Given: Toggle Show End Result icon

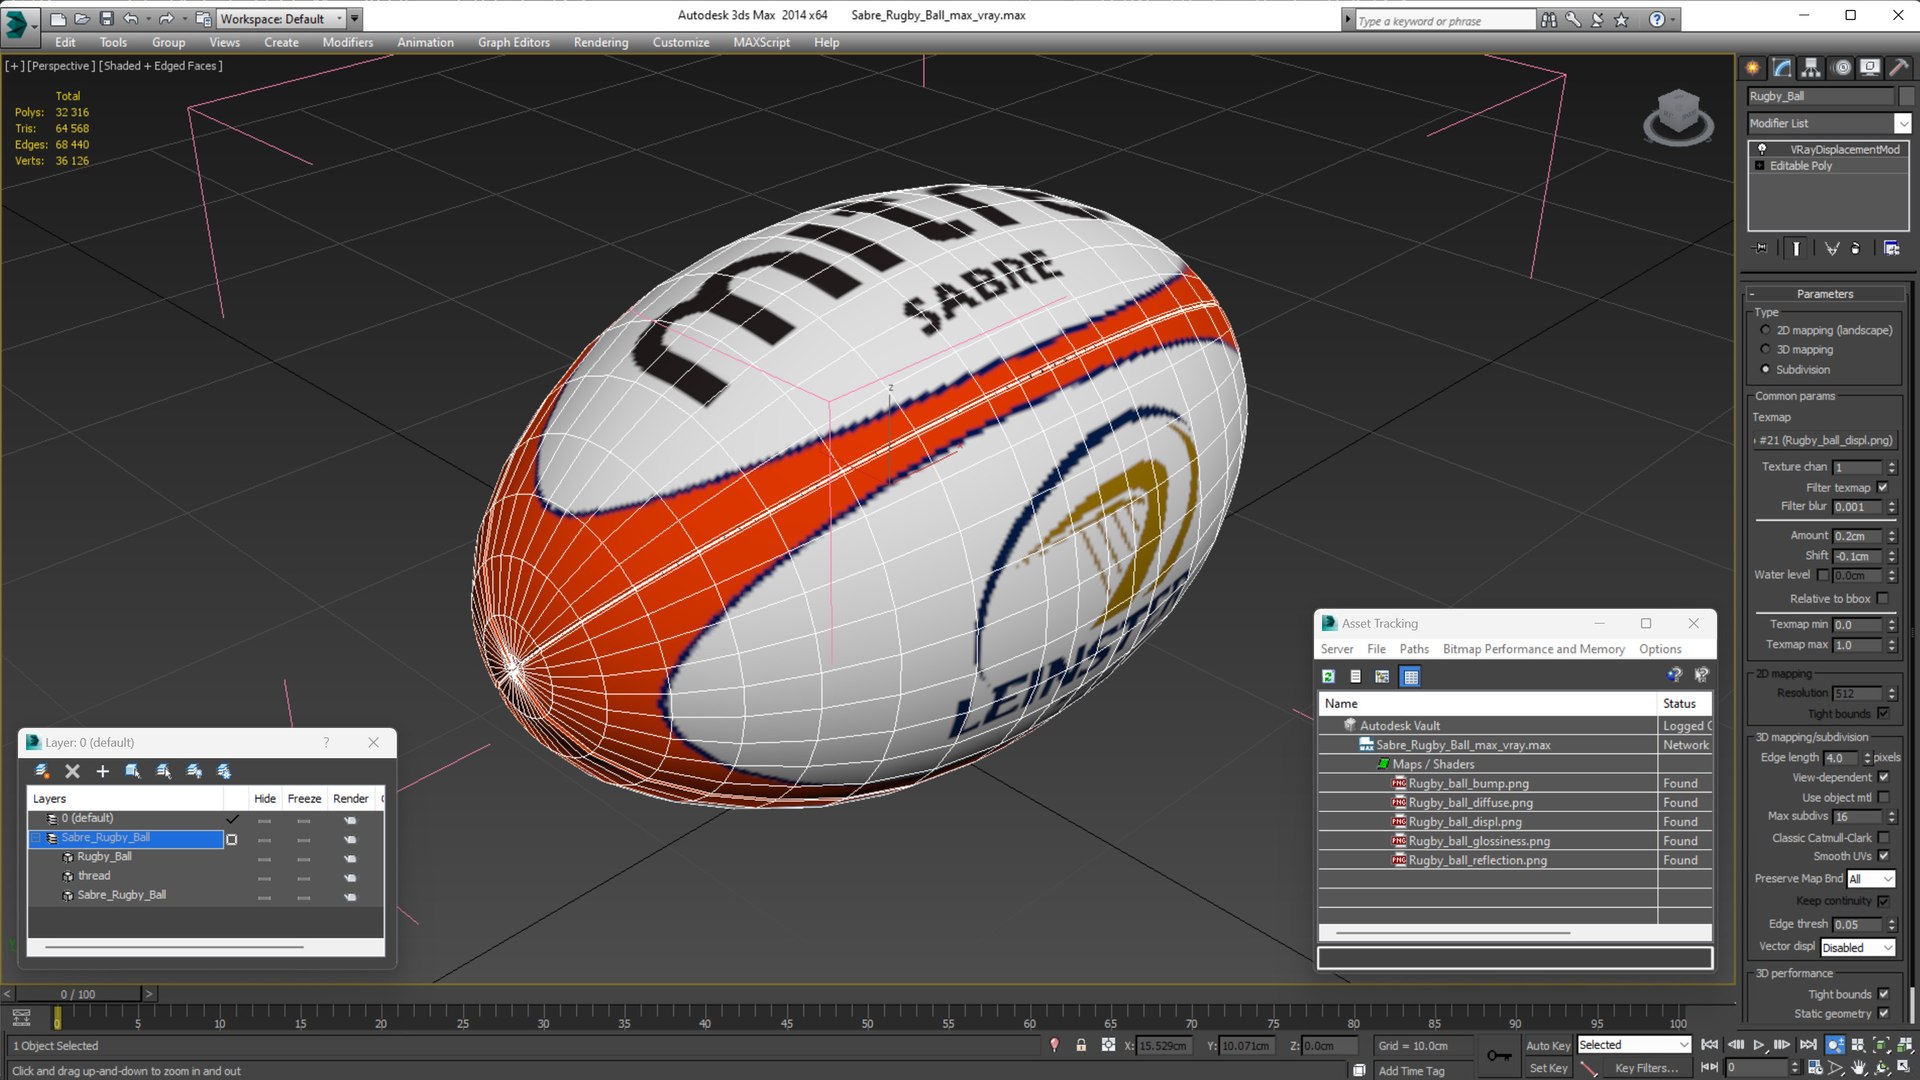Looking at the screenshot, I should 1796,248.
